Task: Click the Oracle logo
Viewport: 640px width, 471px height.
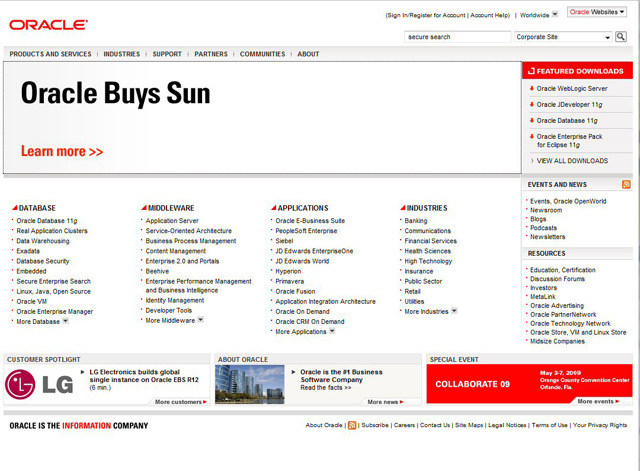Action: (48, 25)
